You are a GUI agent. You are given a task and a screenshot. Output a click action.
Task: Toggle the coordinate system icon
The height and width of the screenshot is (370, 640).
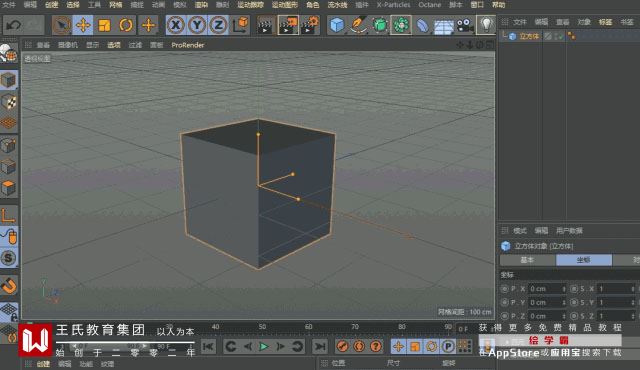pos(240,25)
